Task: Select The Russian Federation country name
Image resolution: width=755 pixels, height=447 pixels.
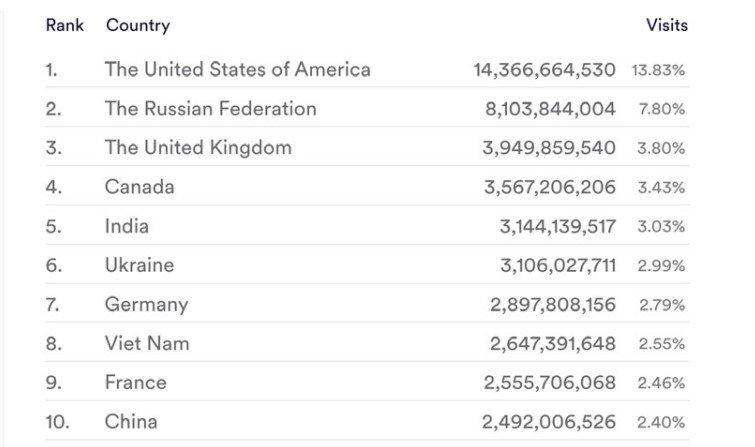Action: 210,108
